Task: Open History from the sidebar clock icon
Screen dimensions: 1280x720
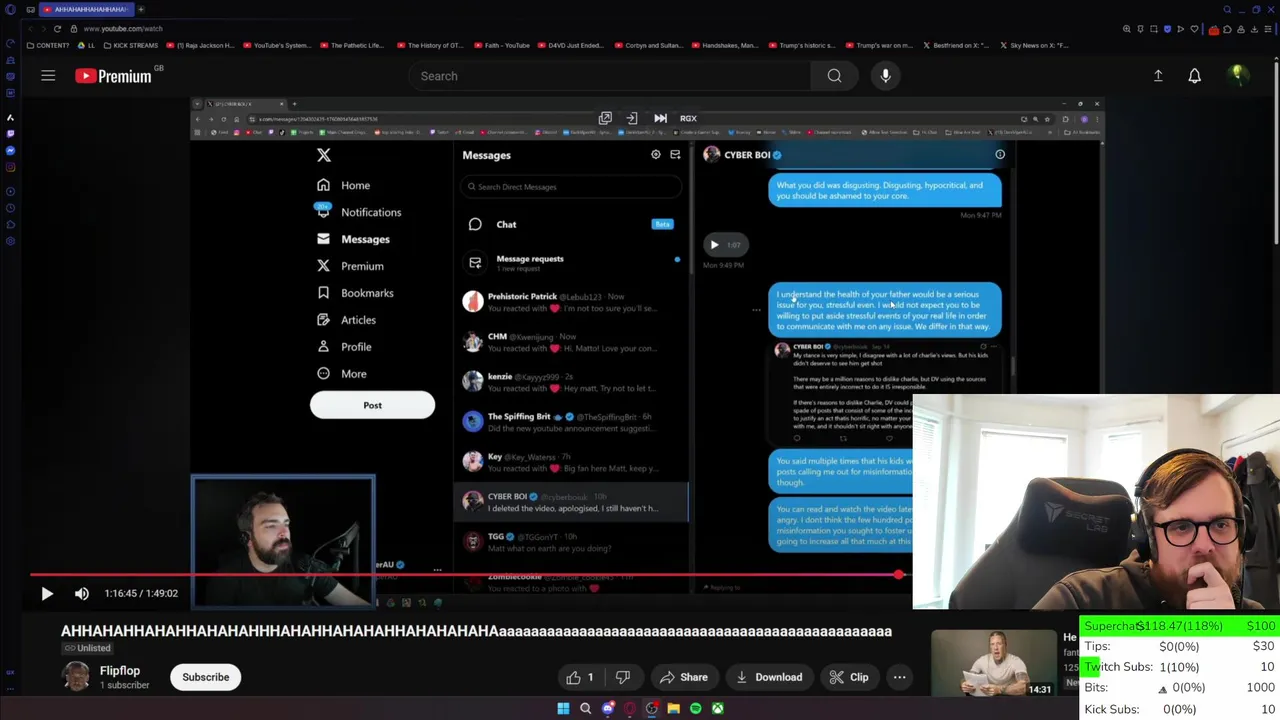Action: [10, 208]
